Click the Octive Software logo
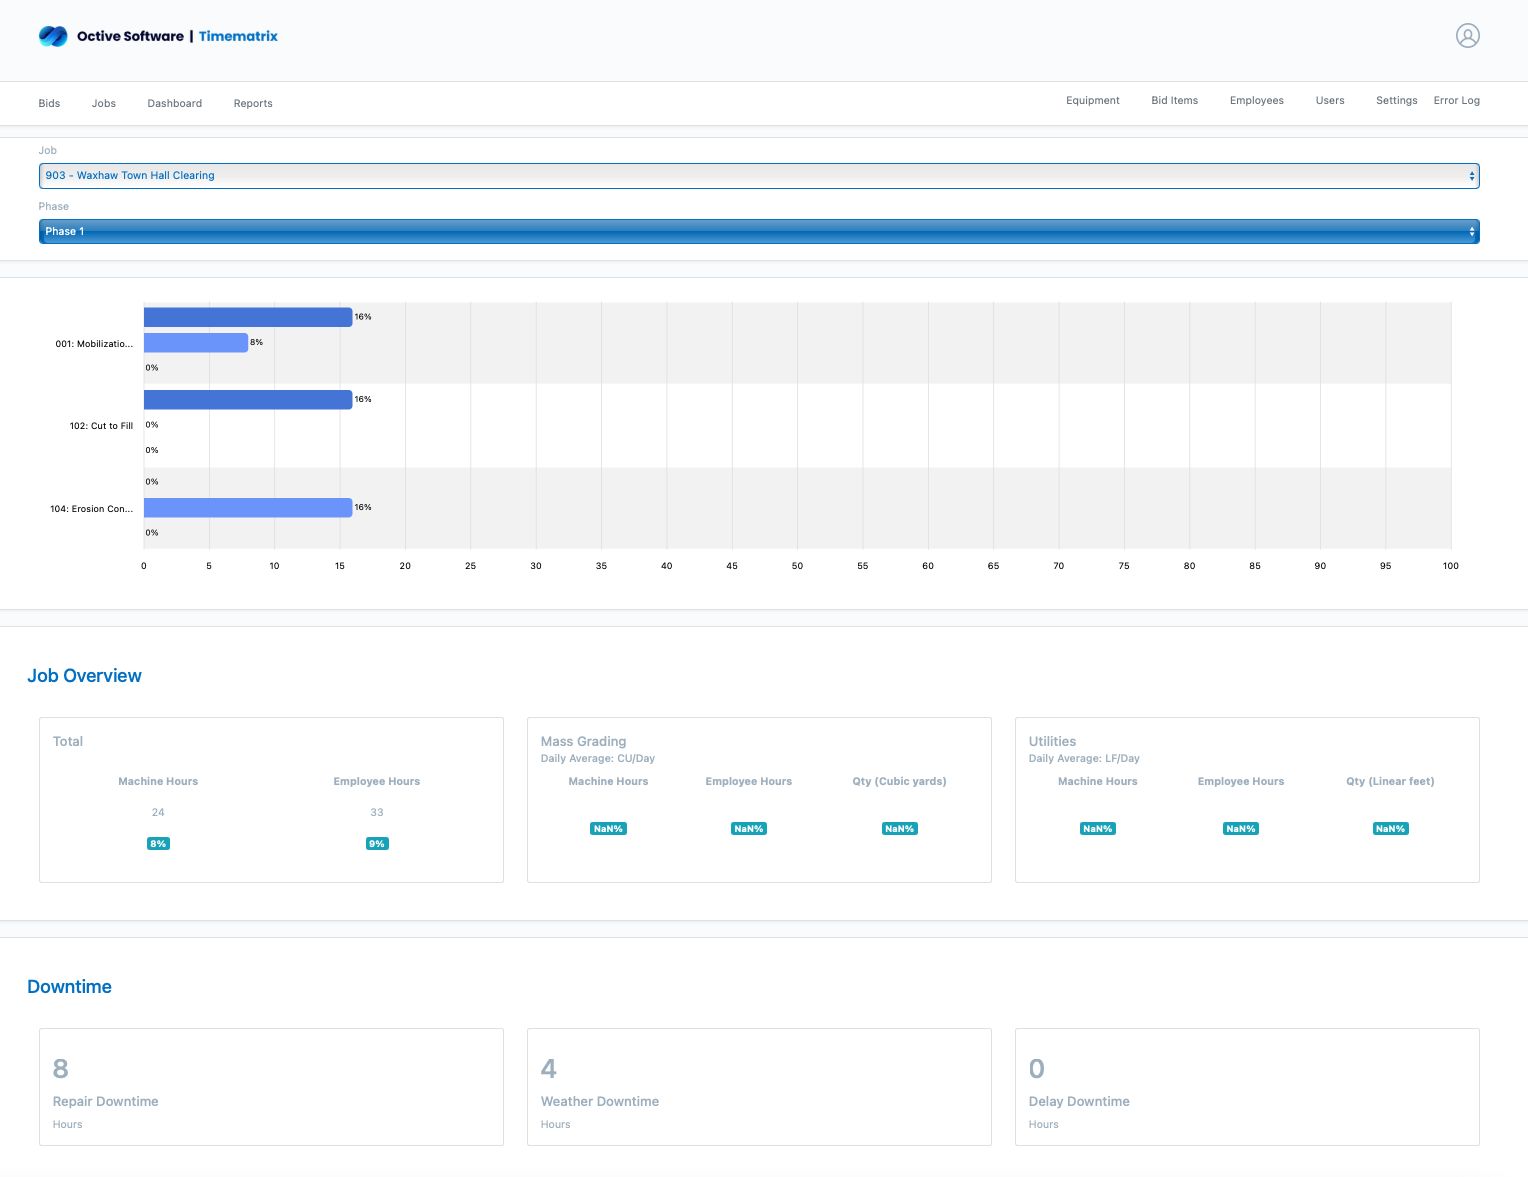1528x1177 pixels. [x=54, y=36]
